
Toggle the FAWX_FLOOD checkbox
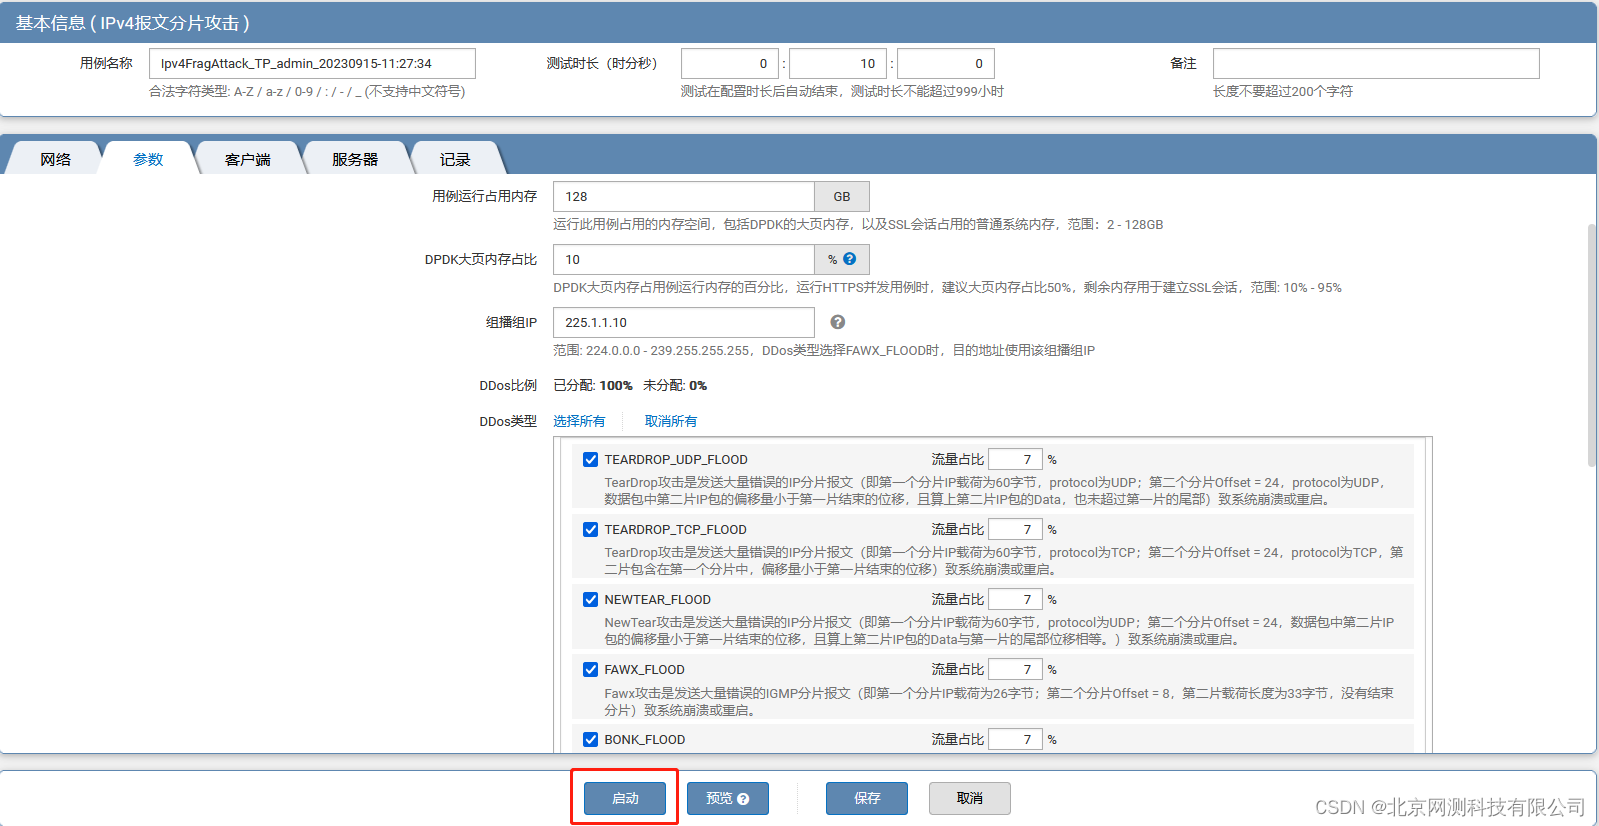coord(591,670)
